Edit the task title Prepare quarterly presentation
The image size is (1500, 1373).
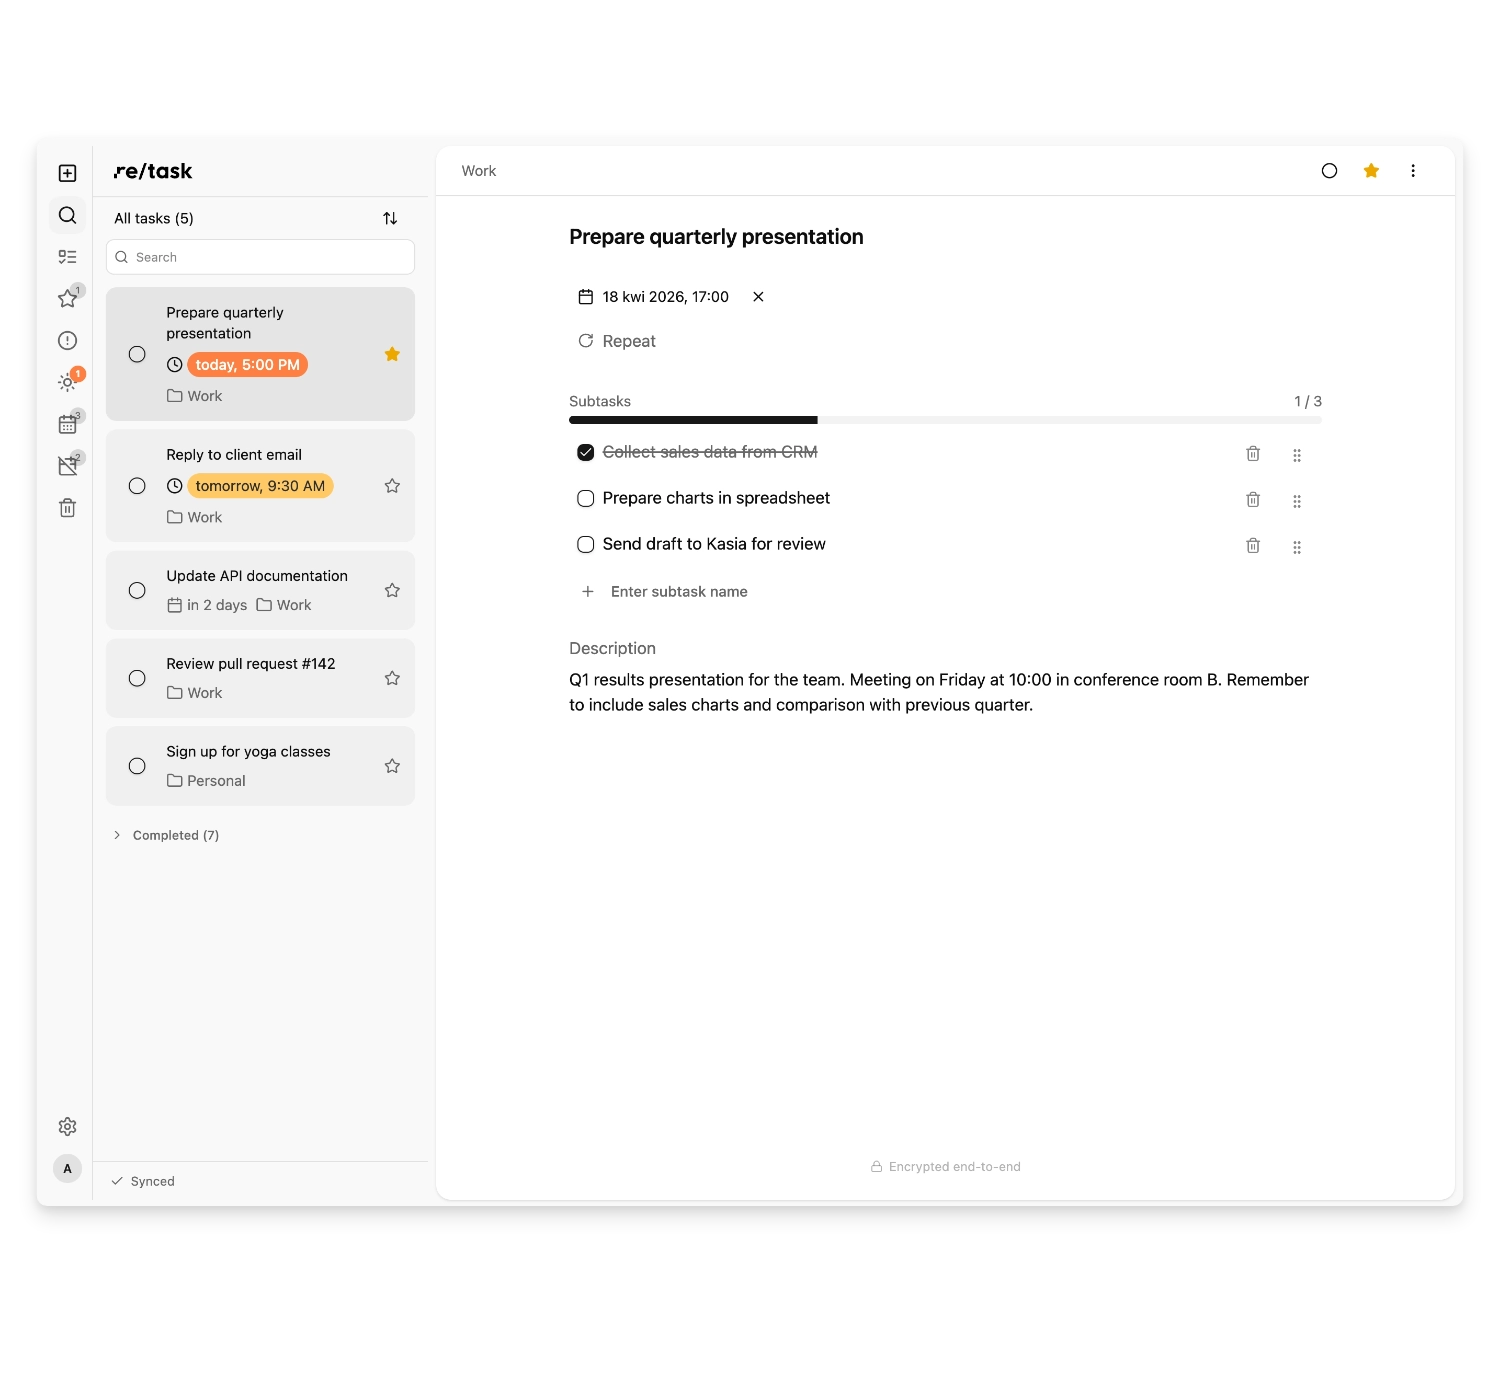tap(716, 237)
